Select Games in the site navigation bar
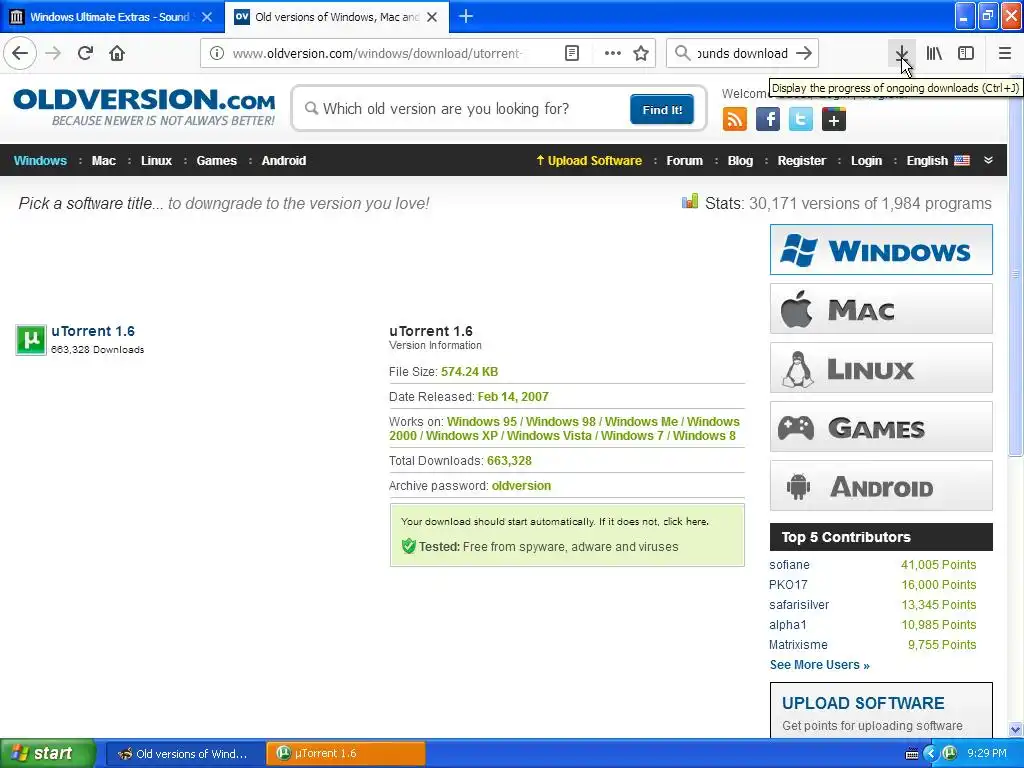The width and height of the screenshot is (1024, 768). point(216,161)
